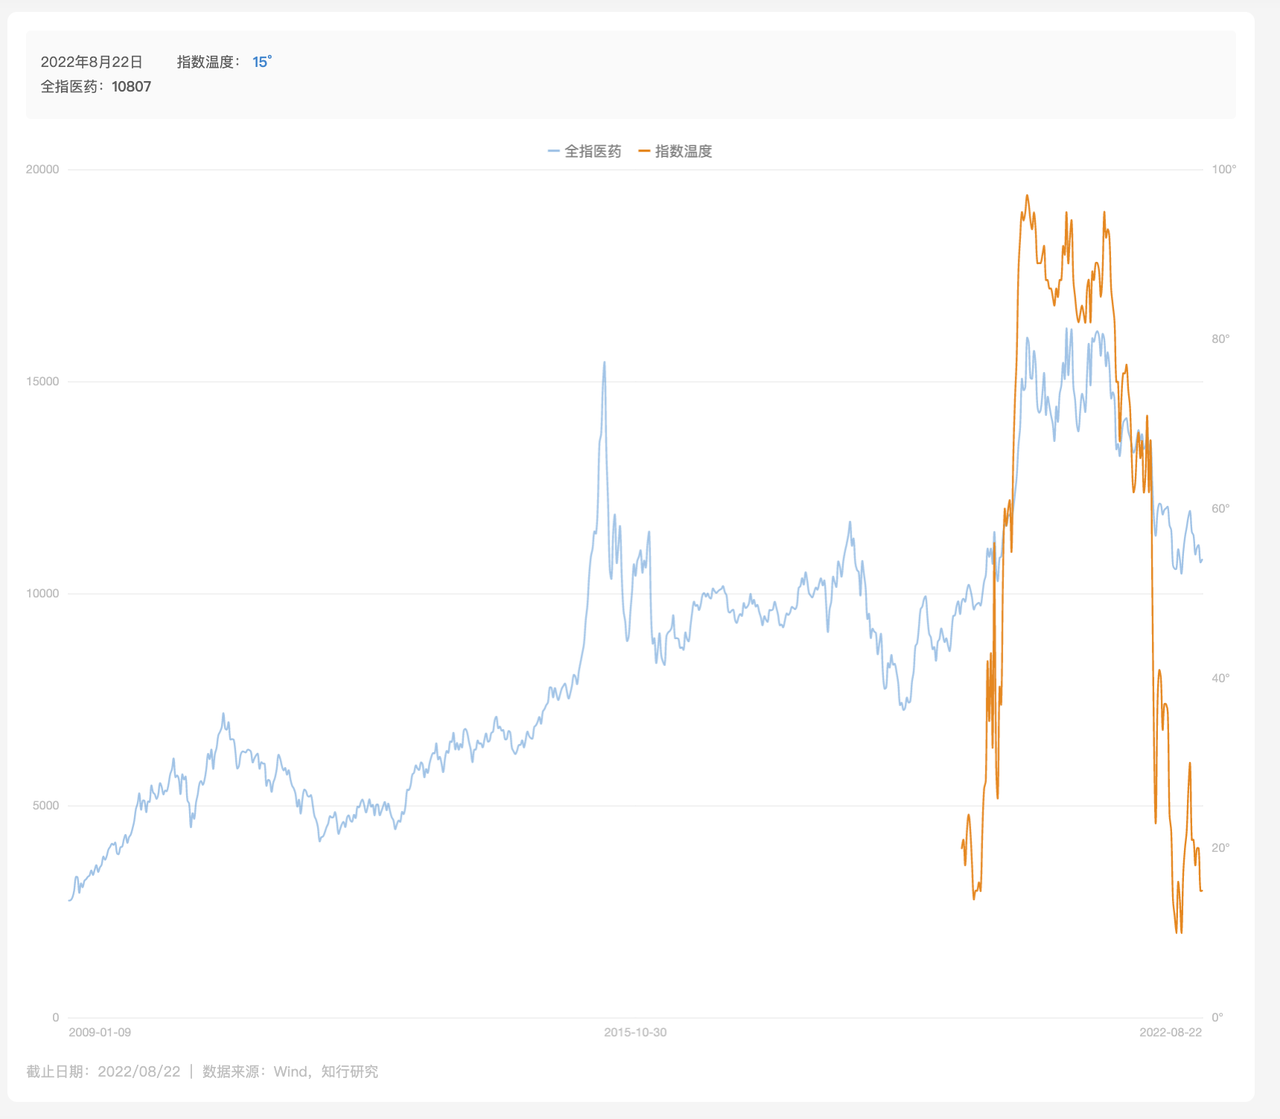Click the 2009-01-09 x-axis start label
The width and height of the screenshot is (1280, 1119).
pyautogui.click(x=100, y=1032)
